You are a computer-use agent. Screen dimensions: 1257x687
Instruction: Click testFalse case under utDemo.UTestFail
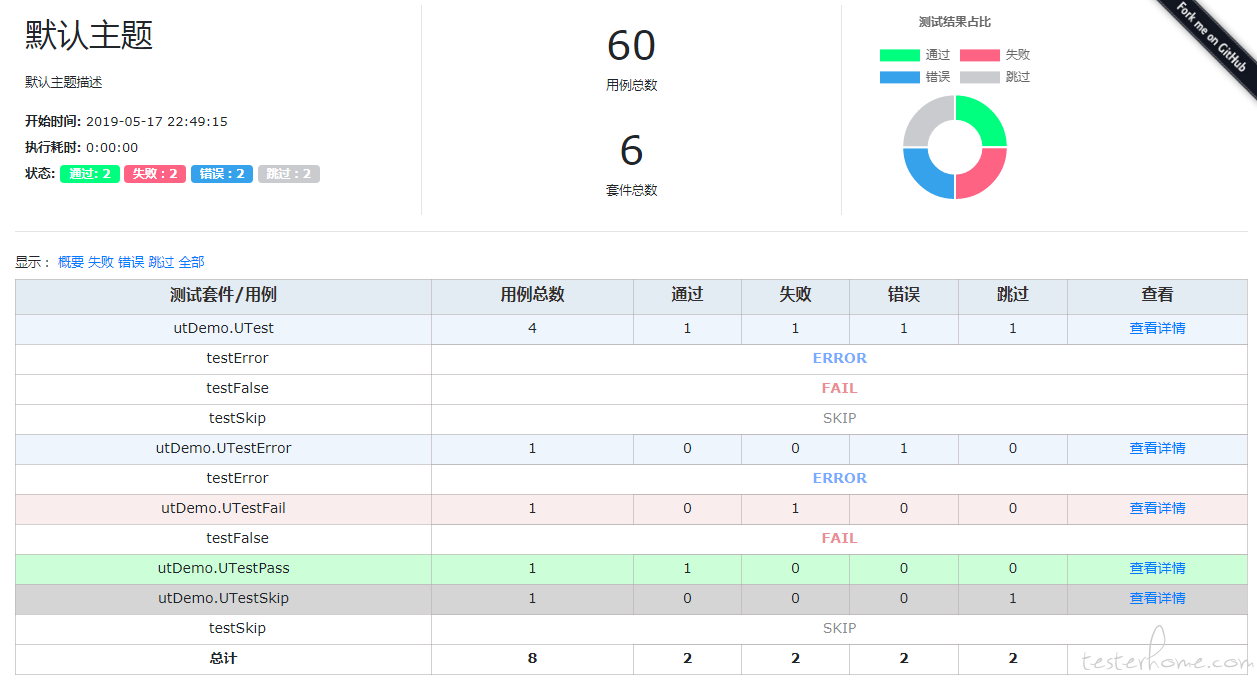coord(237,538)
